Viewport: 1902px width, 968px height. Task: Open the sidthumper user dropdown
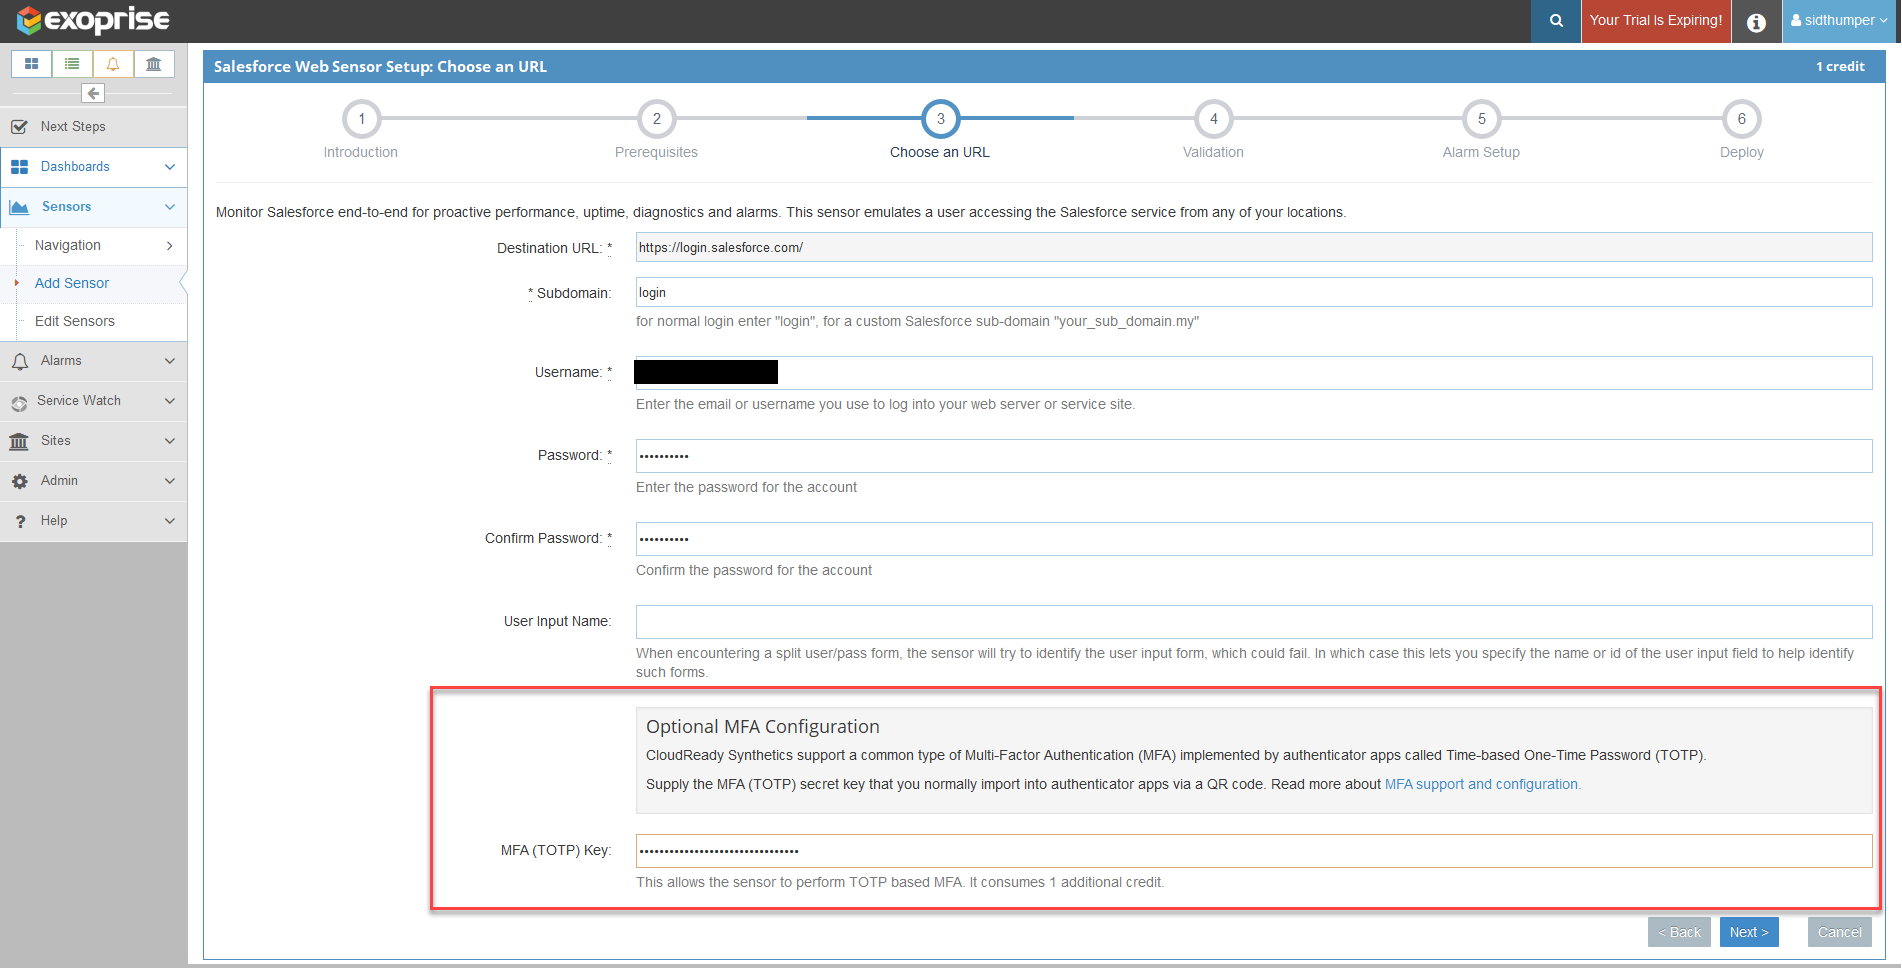(x=1838, y=20)
